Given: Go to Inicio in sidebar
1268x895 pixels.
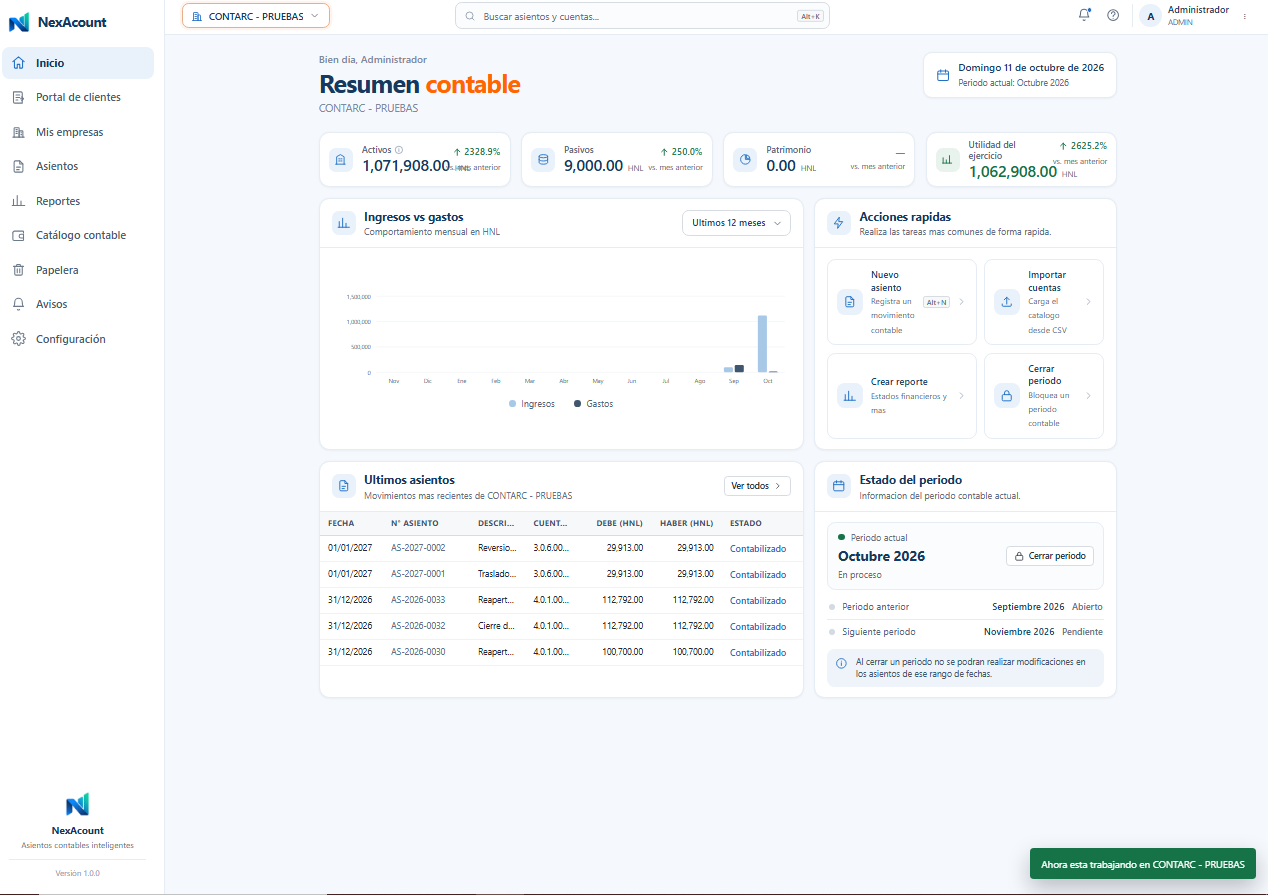Looking at the screenshot, I should pos(78,63).
